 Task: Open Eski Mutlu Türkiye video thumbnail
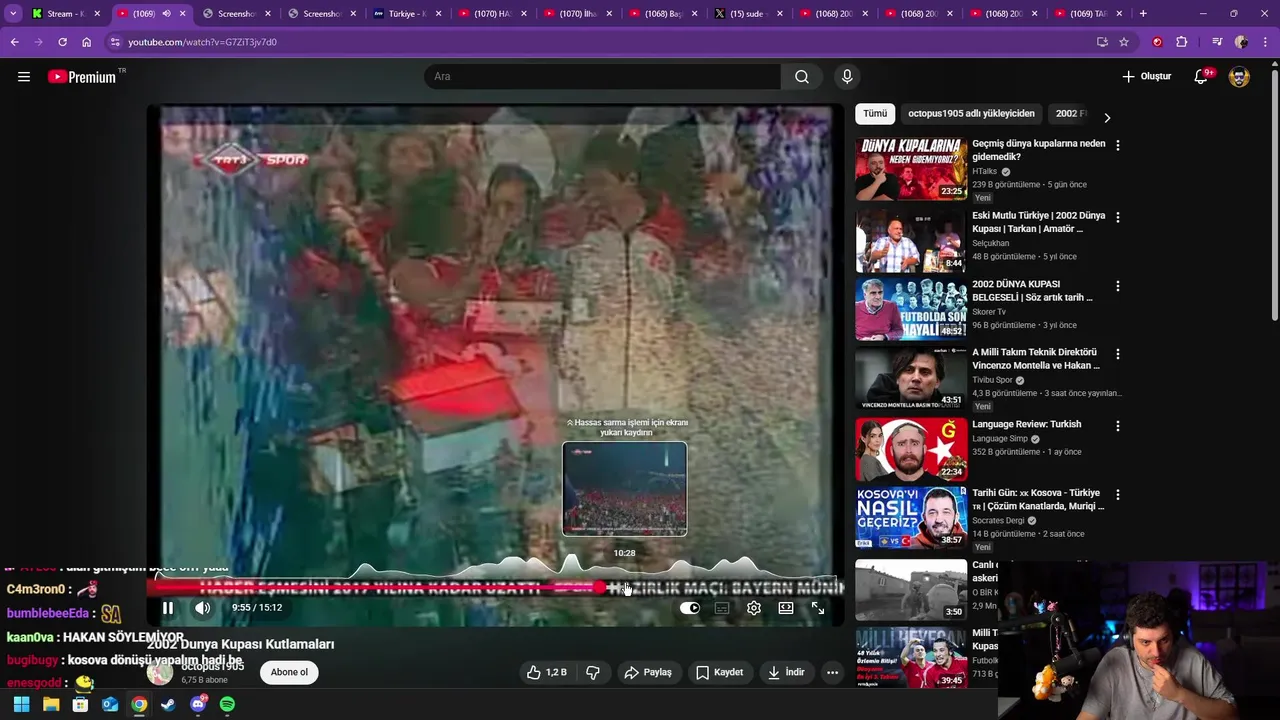coord(911,240)
